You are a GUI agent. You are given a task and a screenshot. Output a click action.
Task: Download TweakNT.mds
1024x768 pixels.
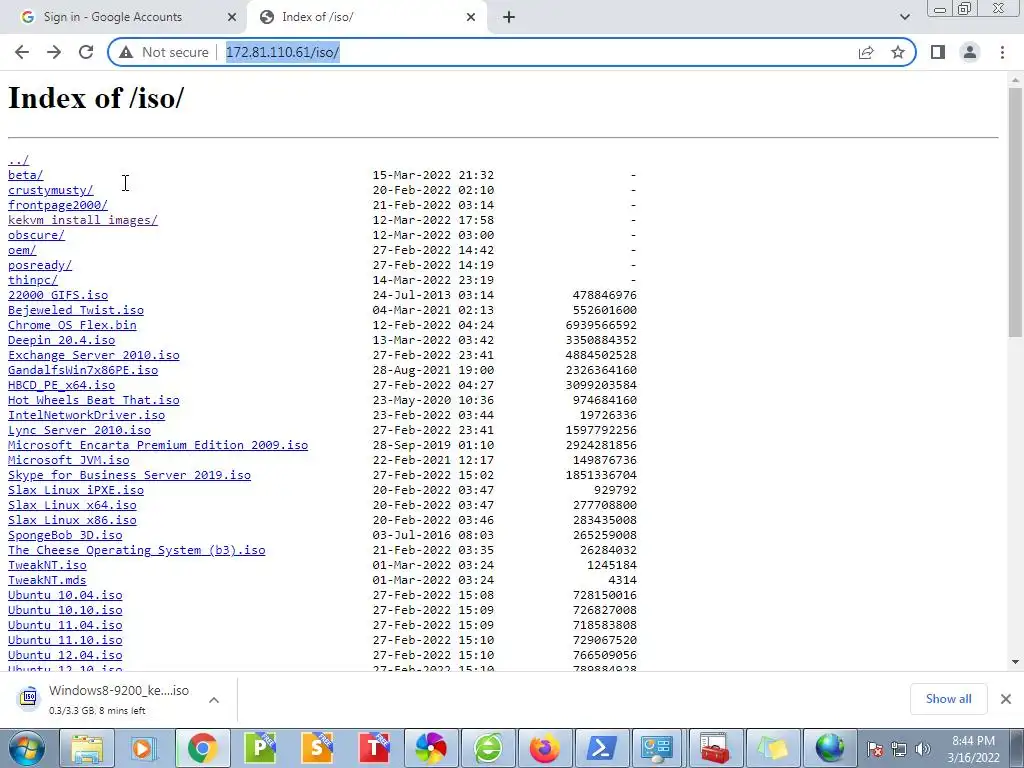pyautogui.click(x=47, y=581)
